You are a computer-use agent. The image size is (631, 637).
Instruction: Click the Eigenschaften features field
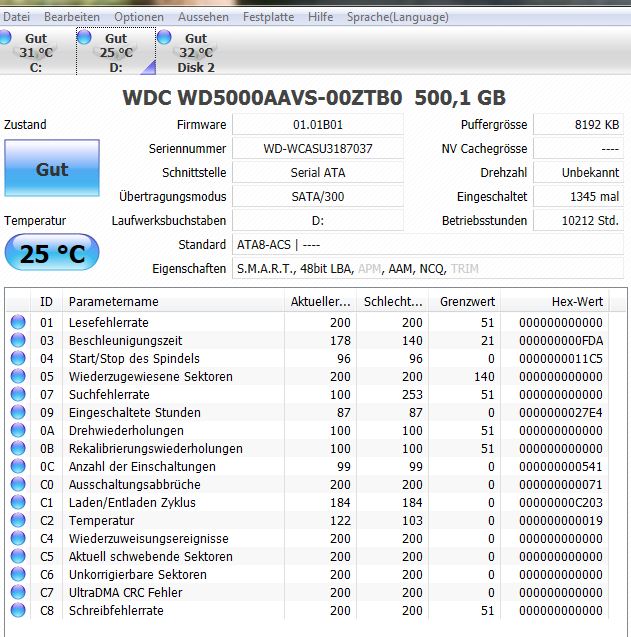pos(428,269)
